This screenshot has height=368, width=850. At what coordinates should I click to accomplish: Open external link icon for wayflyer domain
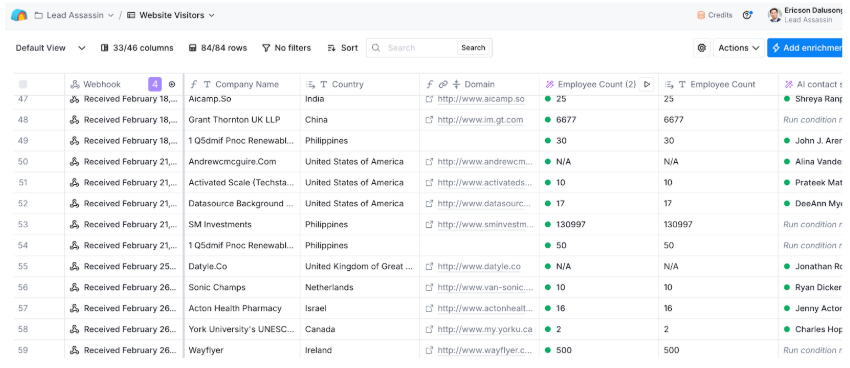click(x=429, y=350)
